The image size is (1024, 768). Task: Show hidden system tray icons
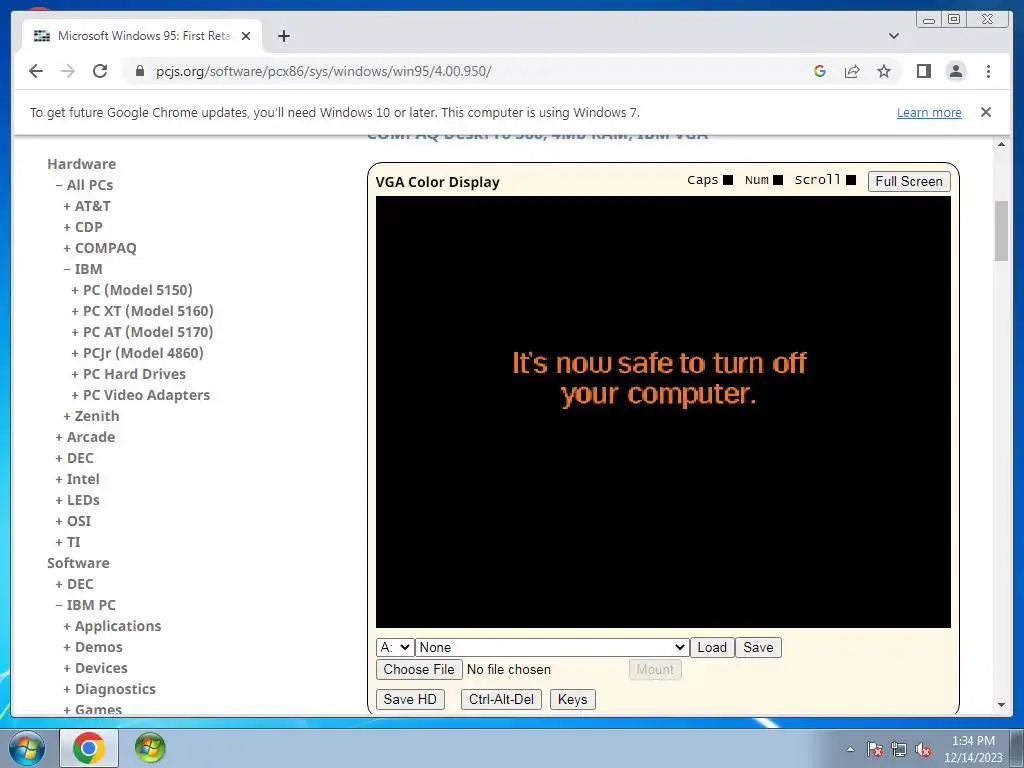pos(850,749)
